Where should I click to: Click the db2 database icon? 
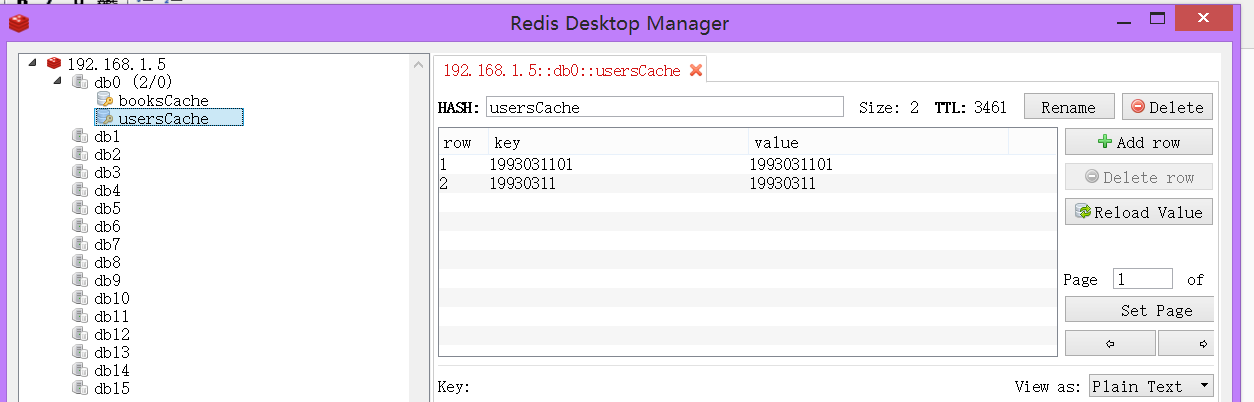(x=79, y=153)
